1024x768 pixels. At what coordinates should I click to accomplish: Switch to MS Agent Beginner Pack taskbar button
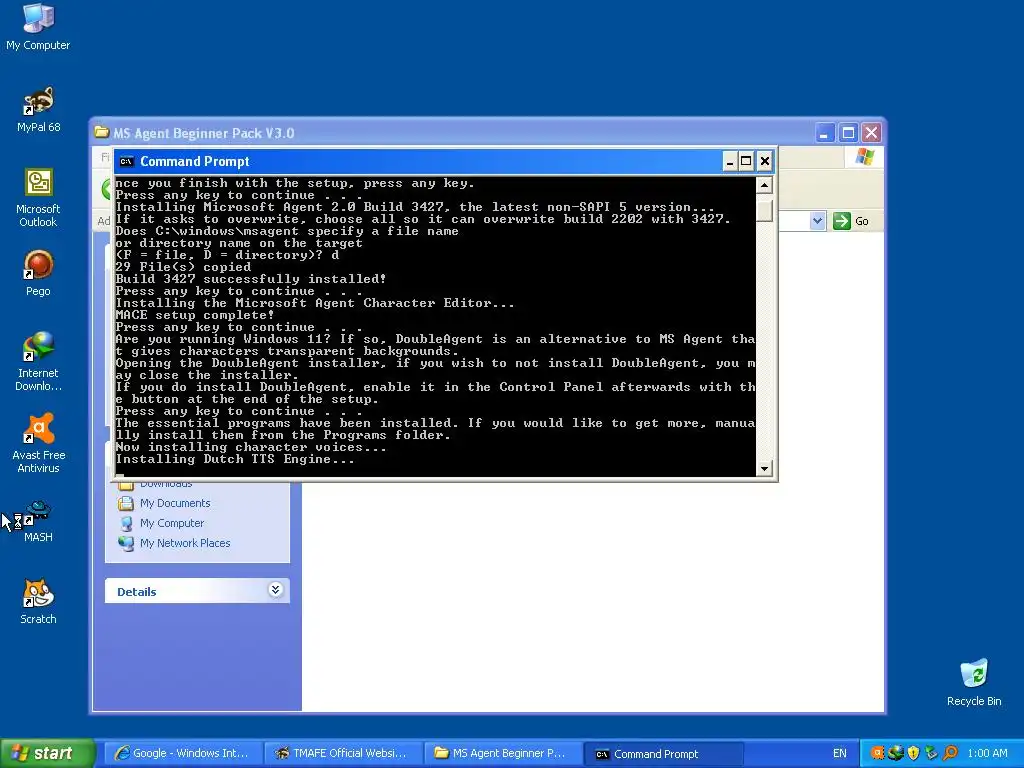(x=502, y=754)
